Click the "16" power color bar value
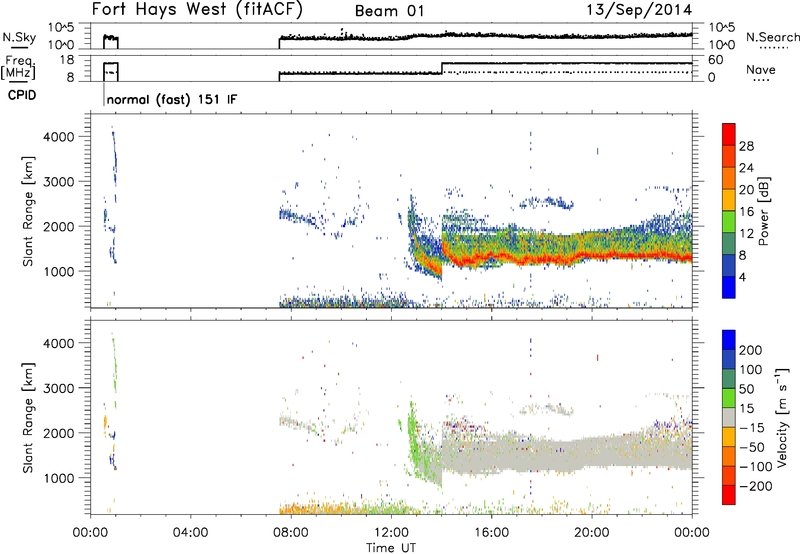 point(746,212)
